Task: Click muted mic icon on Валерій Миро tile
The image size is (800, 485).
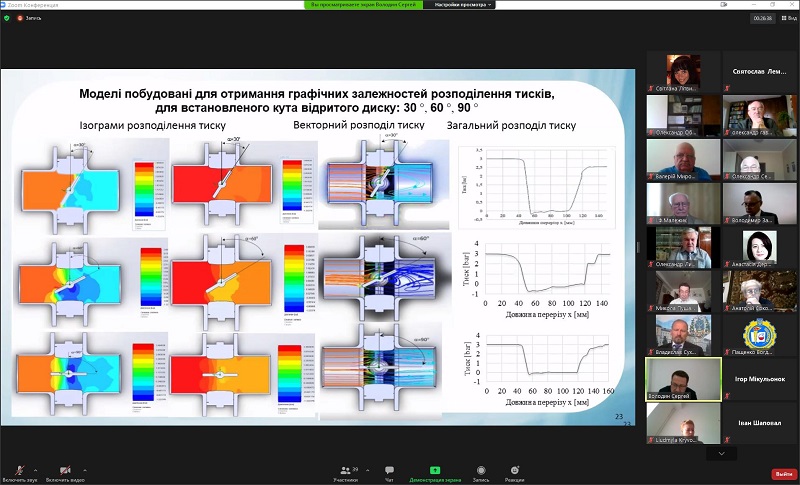Action: pyautogui.click(x=651, y=176)
